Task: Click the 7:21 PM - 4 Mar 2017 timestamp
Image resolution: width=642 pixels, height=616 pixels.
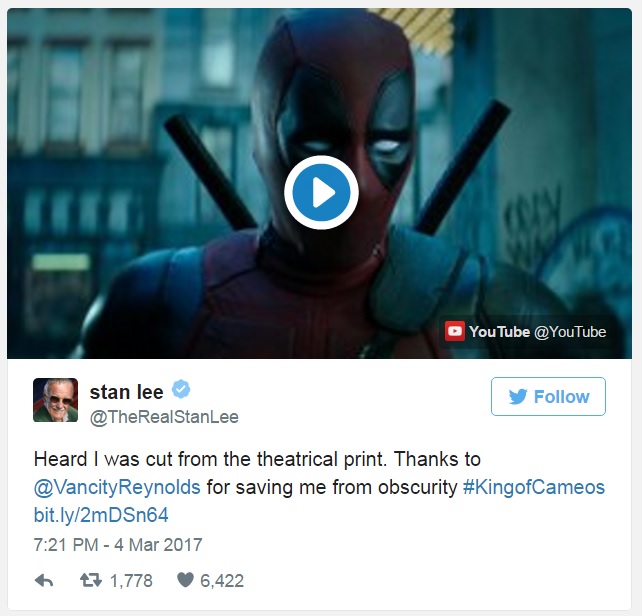Action: 118,545
